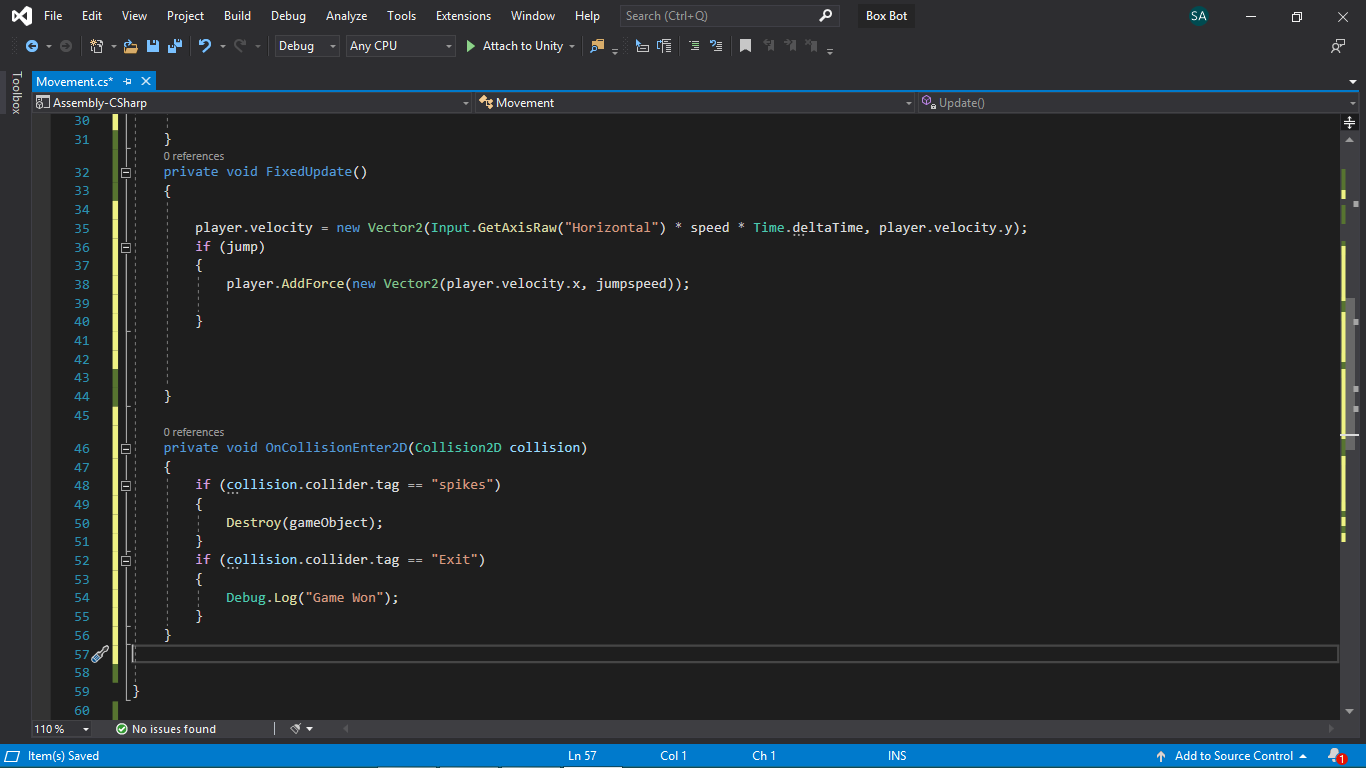Select the Save icon for Movement.cs
This screenshot has width=1366, height=768.
[x=151, y=46]
